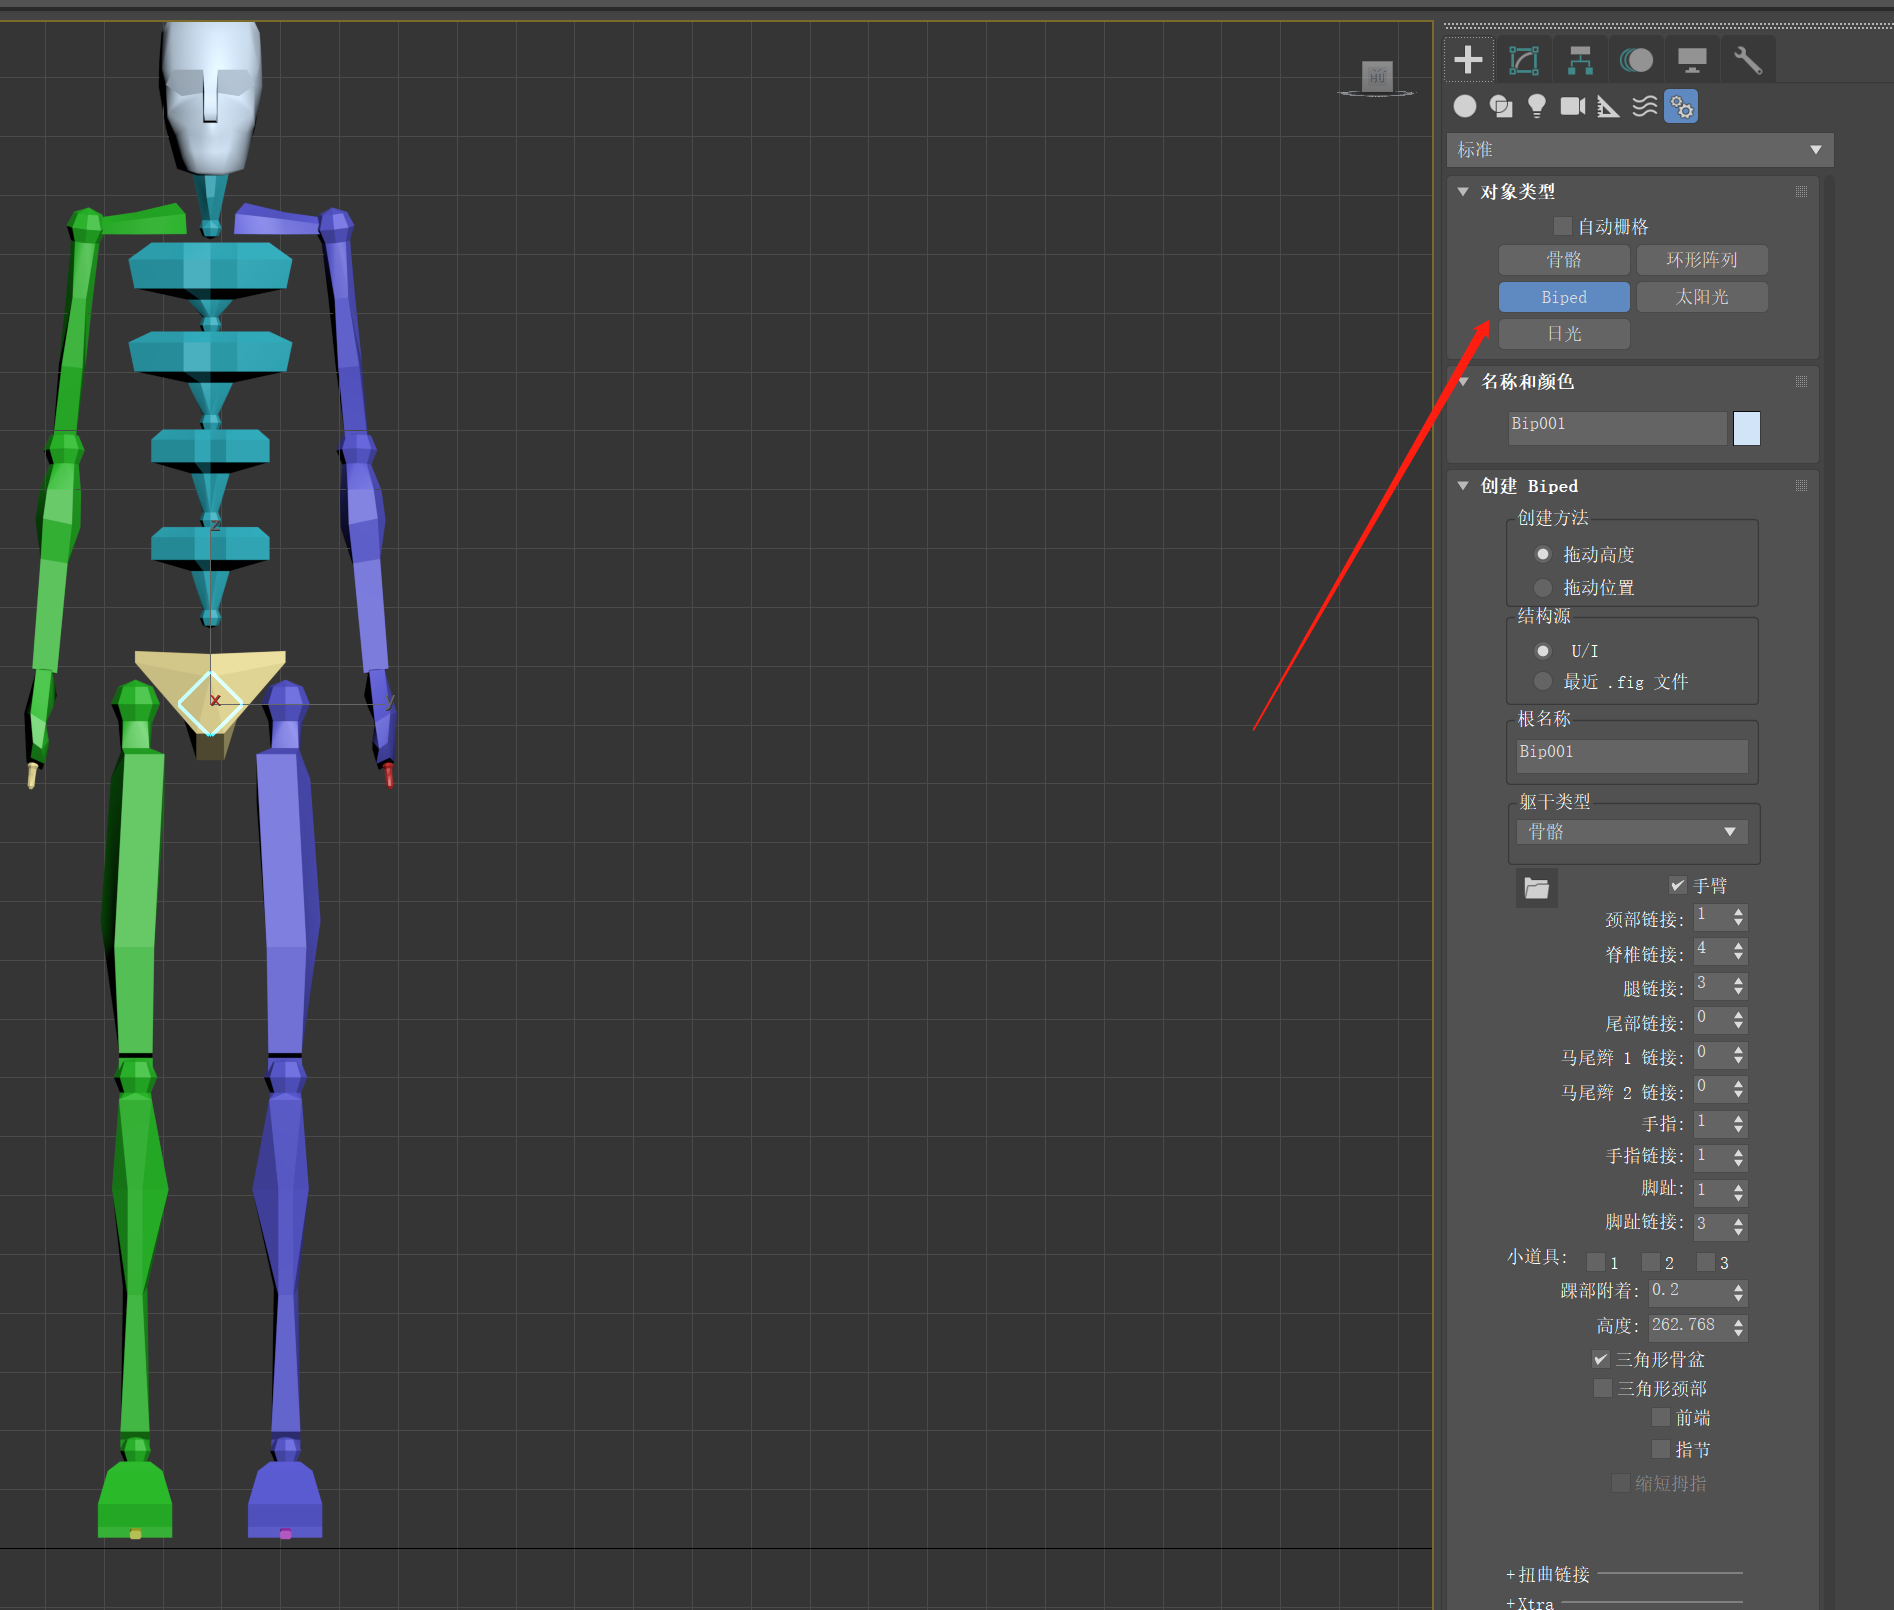Select the 拖动位置 radio option
This screenshot has width=1894, height=1610.
pyautogui.click(x=1543, y=587)
